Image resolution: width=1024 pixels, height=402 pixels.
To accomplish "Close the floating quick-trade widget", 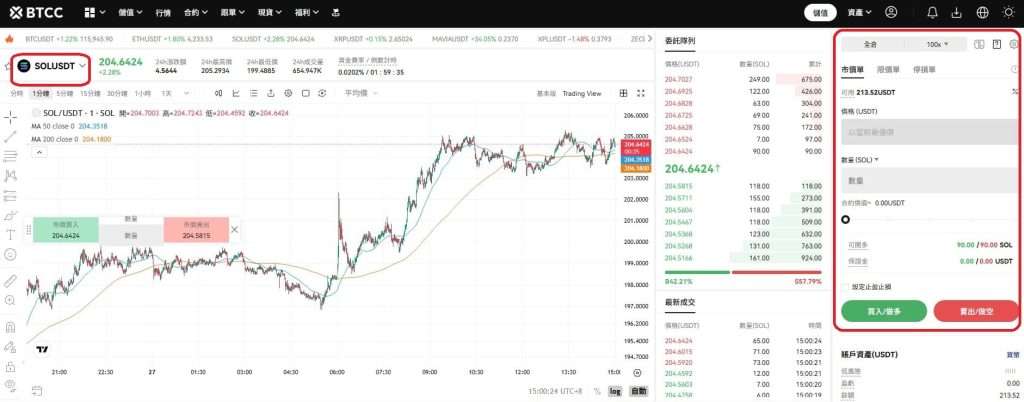I will pyautogui.click(x=234, y=230).
